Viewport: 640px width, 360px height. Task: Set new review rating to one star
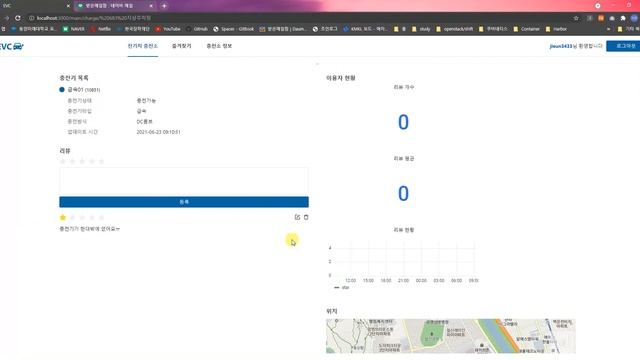point(63,162)
